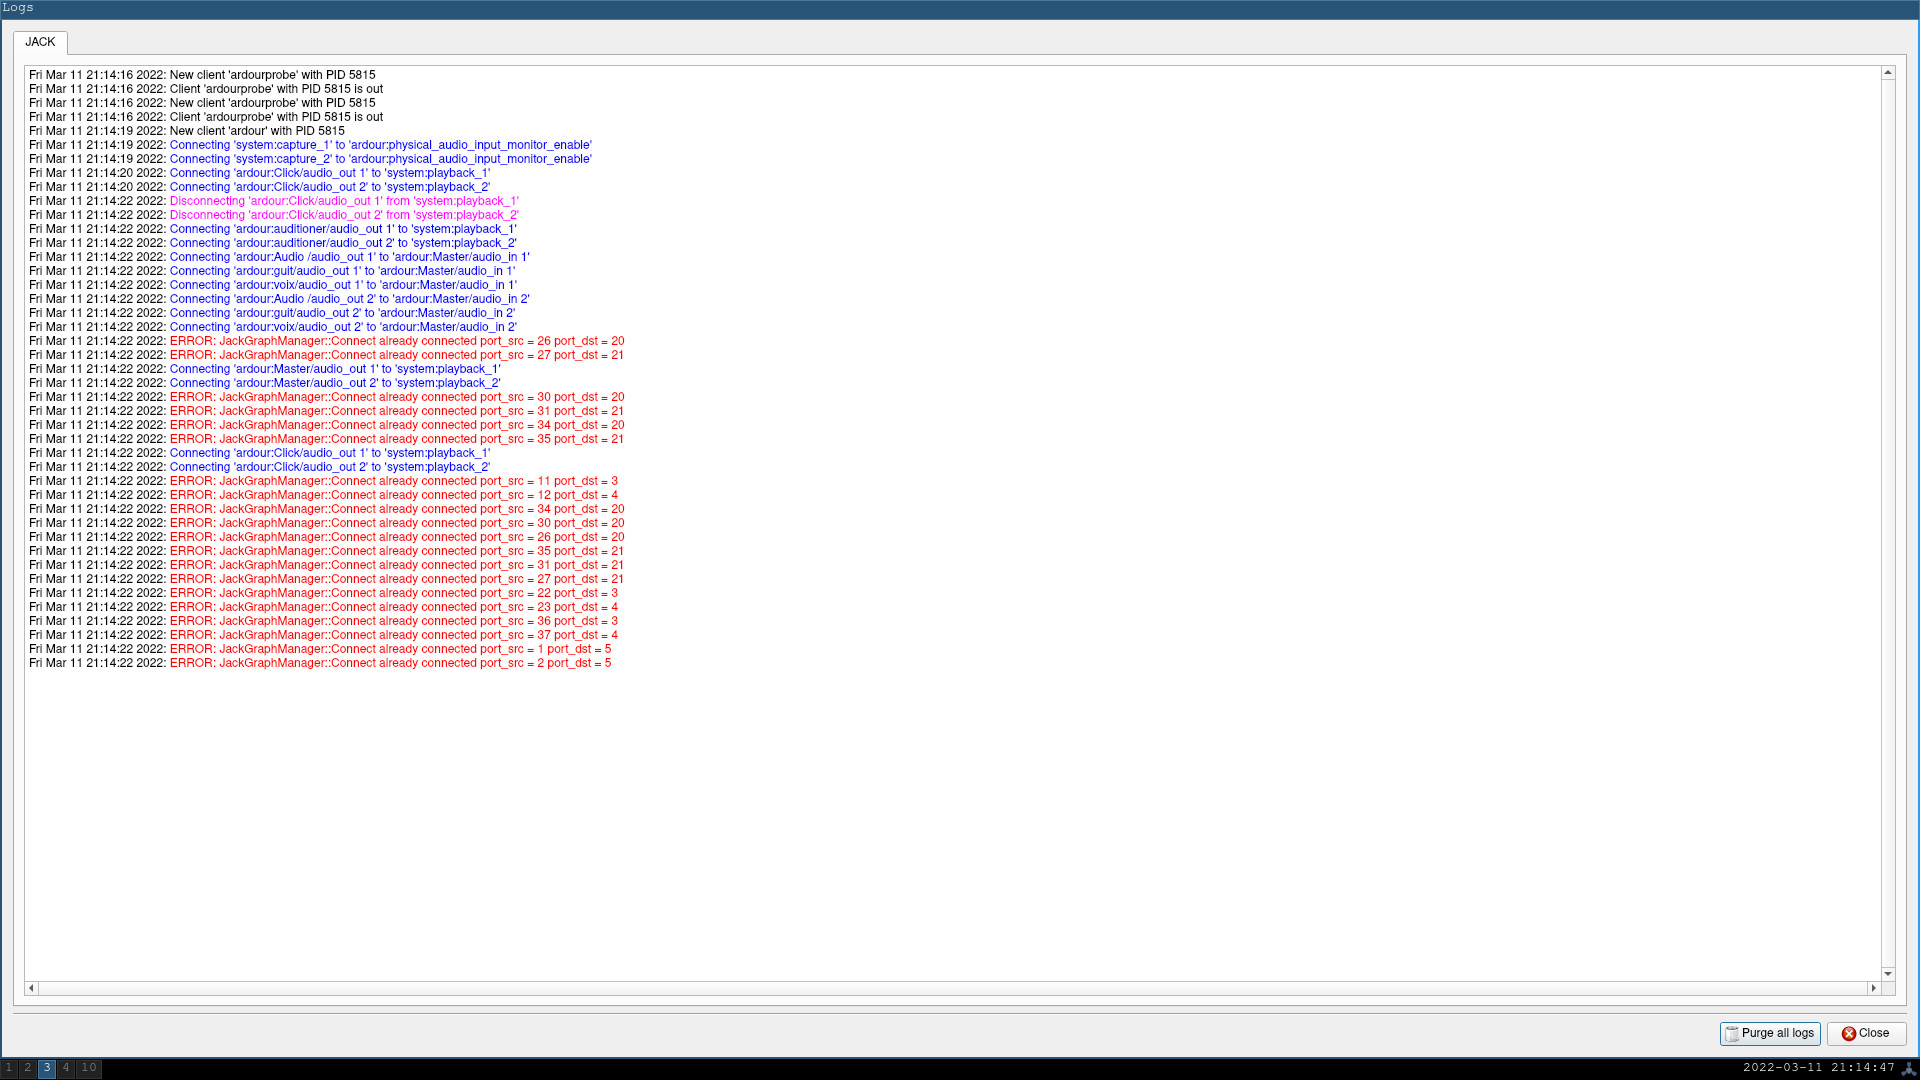Select the active workspace 3 indicator
Screen dimensions: 1920x1080
pos(47,1068)
